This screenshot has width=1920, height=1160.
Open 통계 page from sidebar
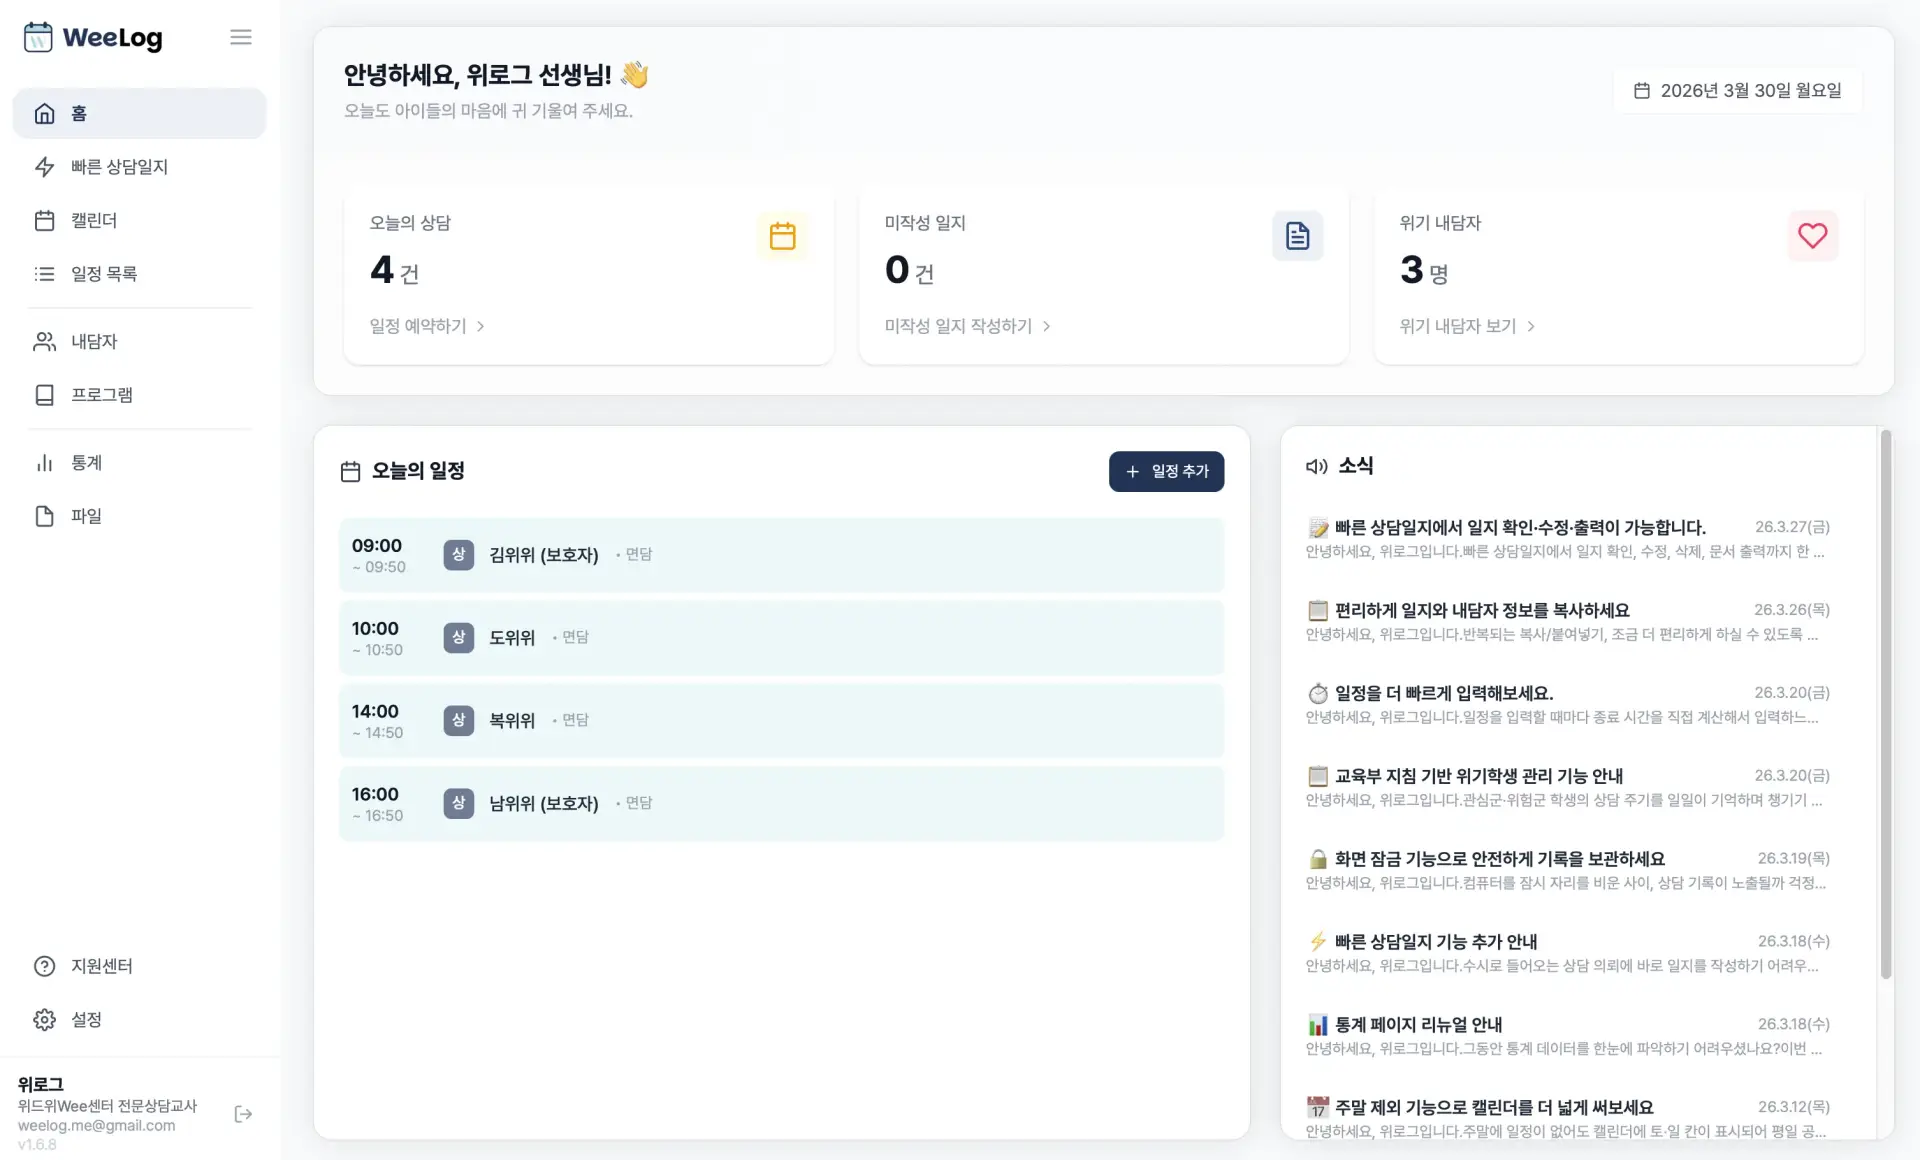pos(86,463)
